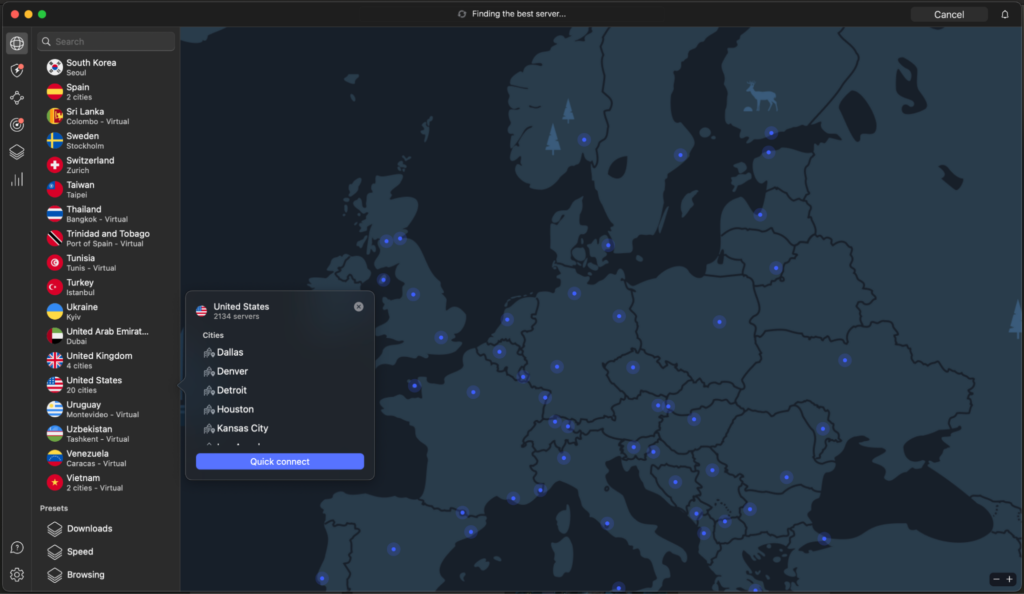Select Spain with 2 cities
Image resolution: width=1024 pixels, height=594 pixels.
pyautogui.click(x=108, y=92)
